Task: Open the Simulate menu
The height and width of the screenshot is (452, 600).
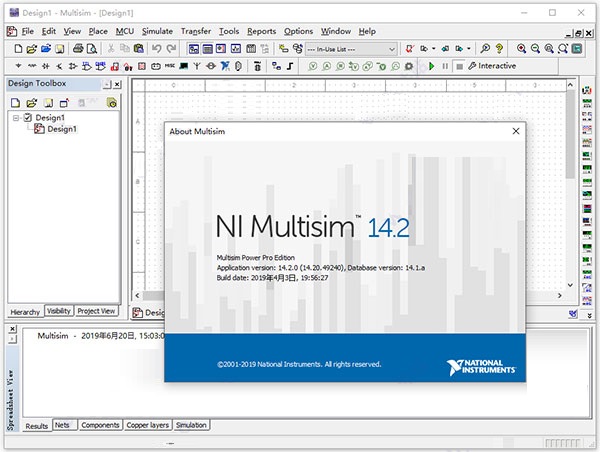Action: click(x=157, y=31)
